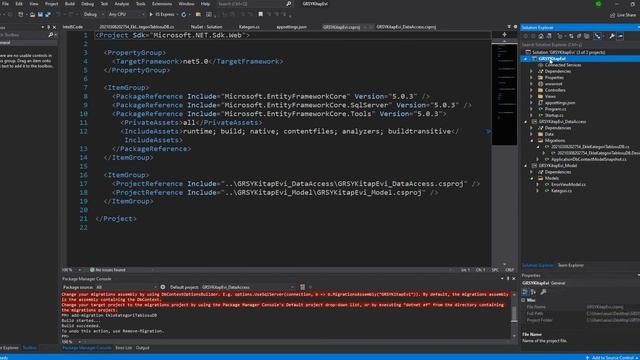Click the Categorized icon in Properties panel
Image resolution: width=640 pixels, height=360 pixels.
(x=525, y=292)
